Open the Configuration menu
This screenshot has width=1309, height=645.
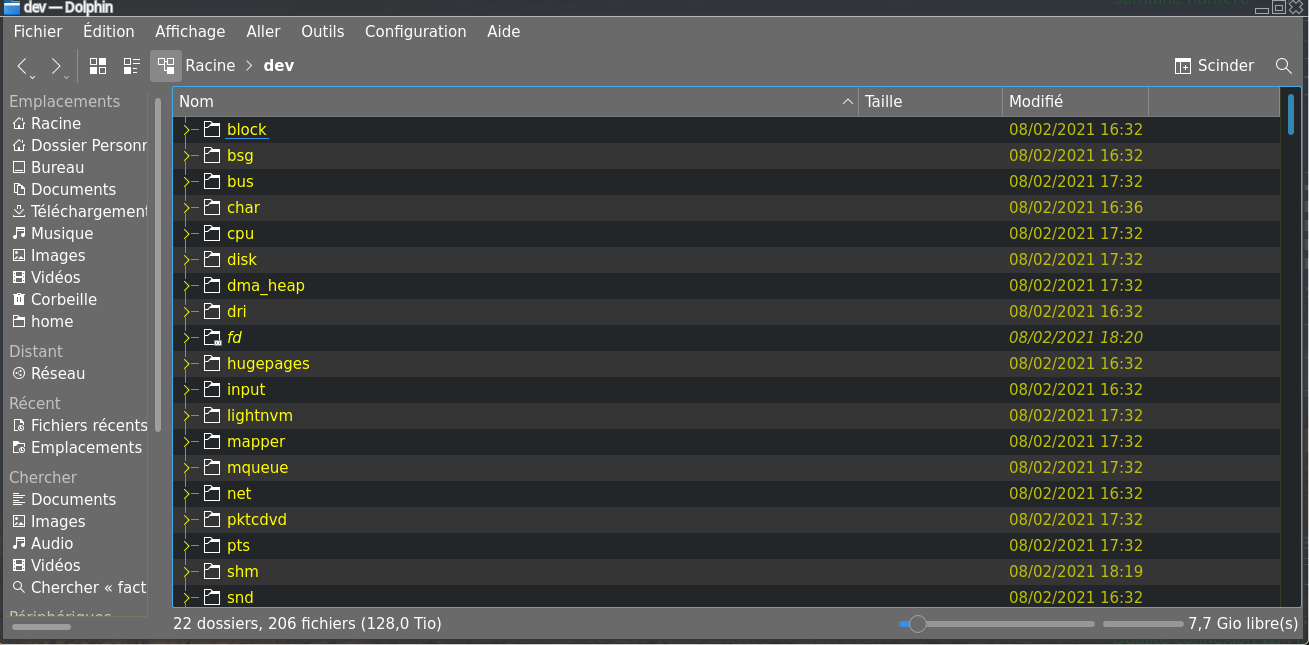point(416,32)
